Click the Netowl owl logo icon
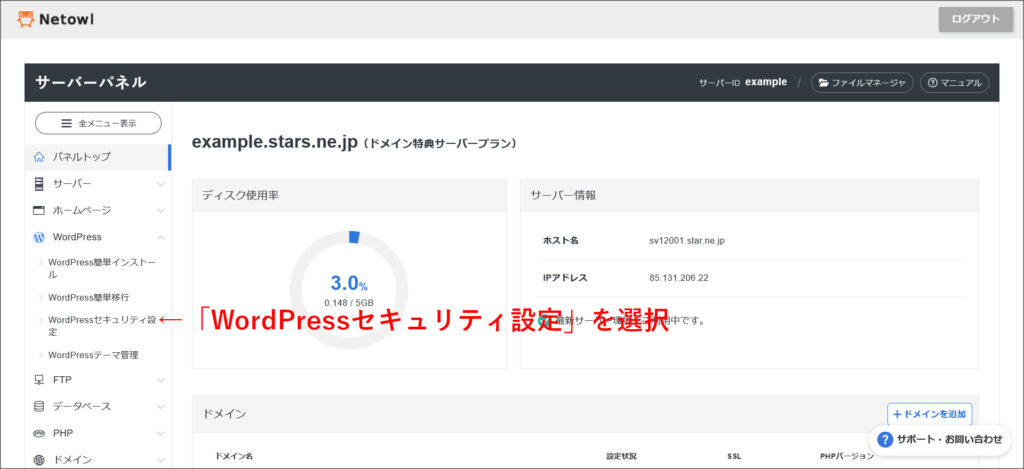The image size is (1024, 469). click(25, 19)
